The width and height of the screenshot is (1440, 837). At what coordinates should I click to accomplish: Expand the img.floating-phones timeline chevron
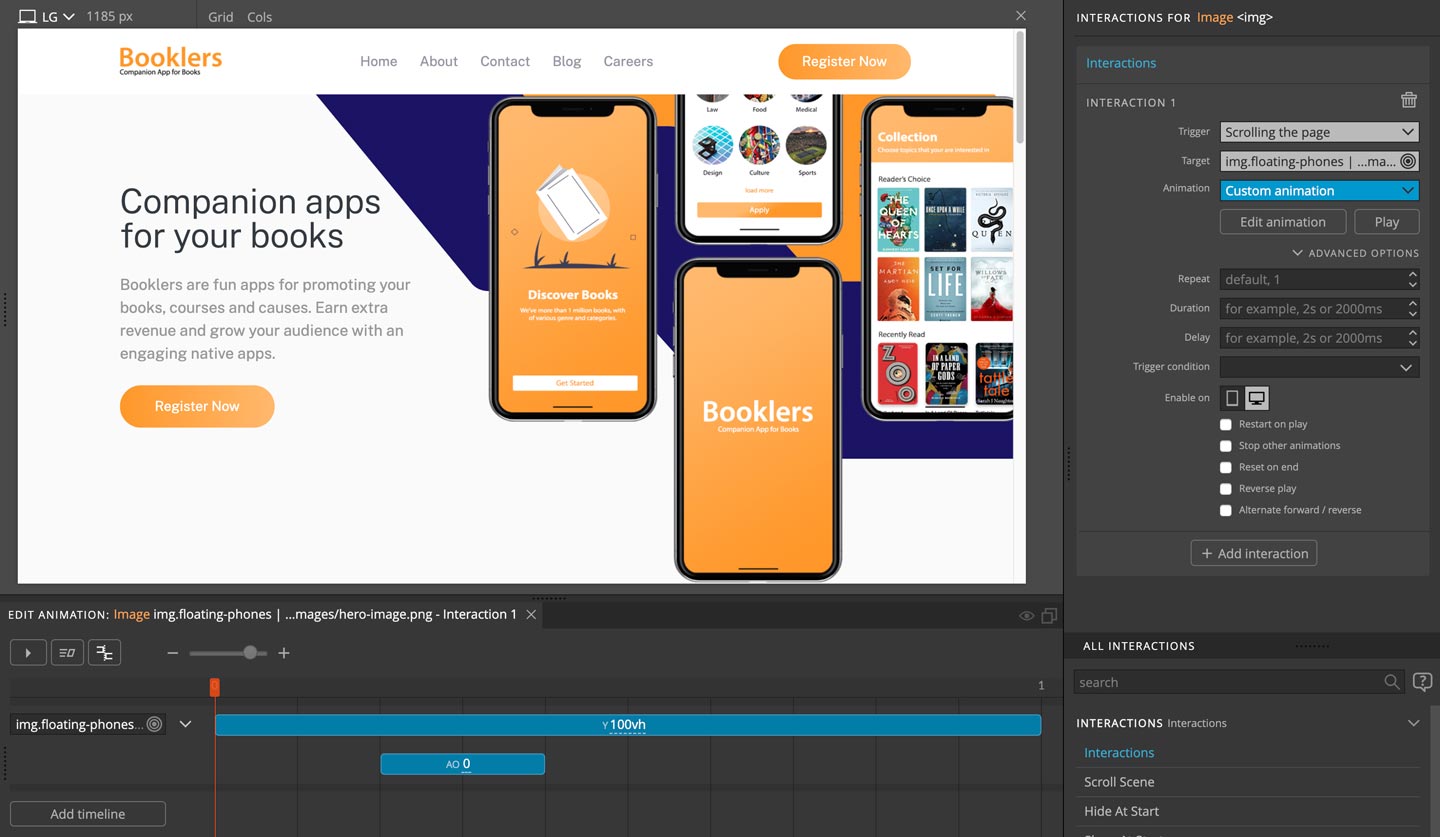[185, 724]
